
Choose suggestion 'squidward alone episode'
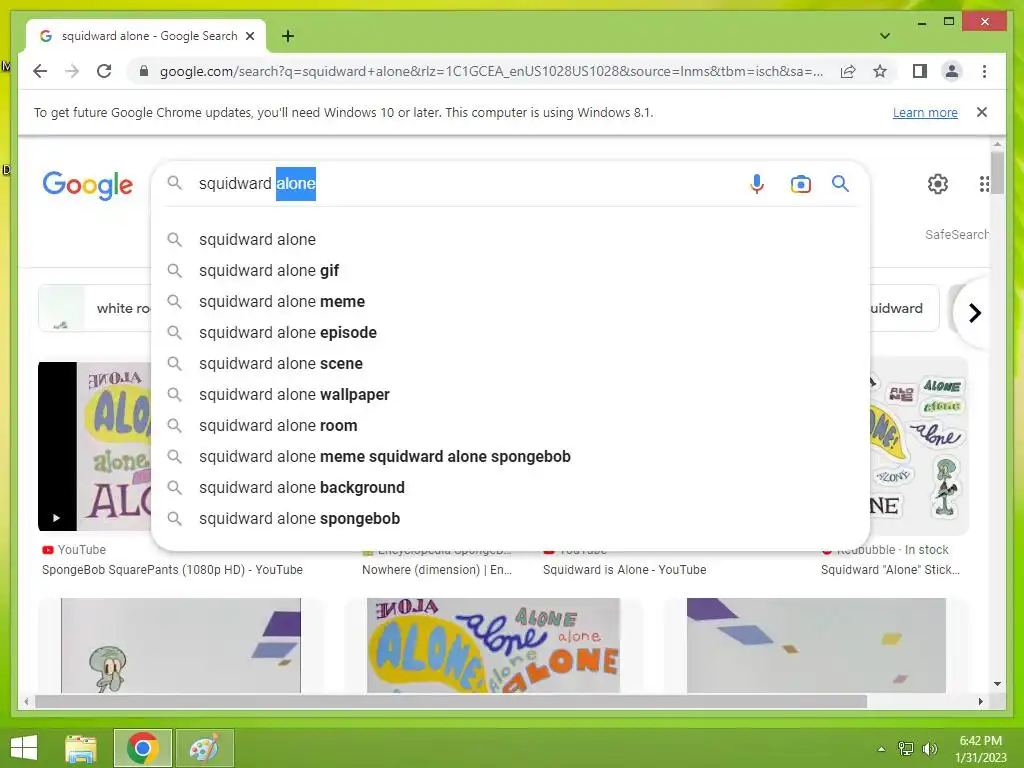[511, 332]
